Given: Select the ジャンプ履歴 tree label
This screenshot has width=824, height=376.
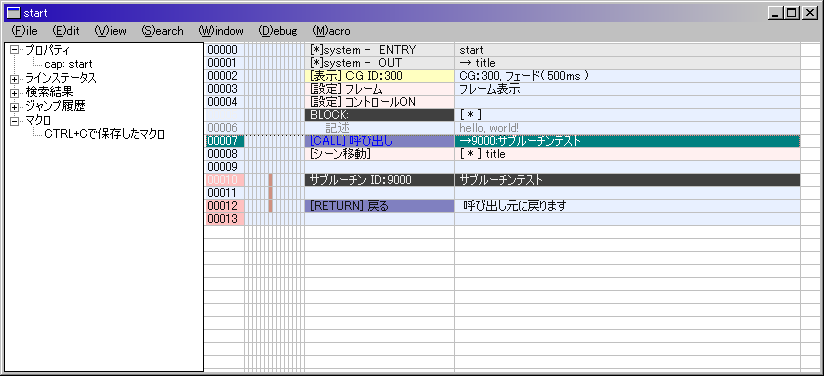Looking at the screenshot, I should tap(55, 107).
